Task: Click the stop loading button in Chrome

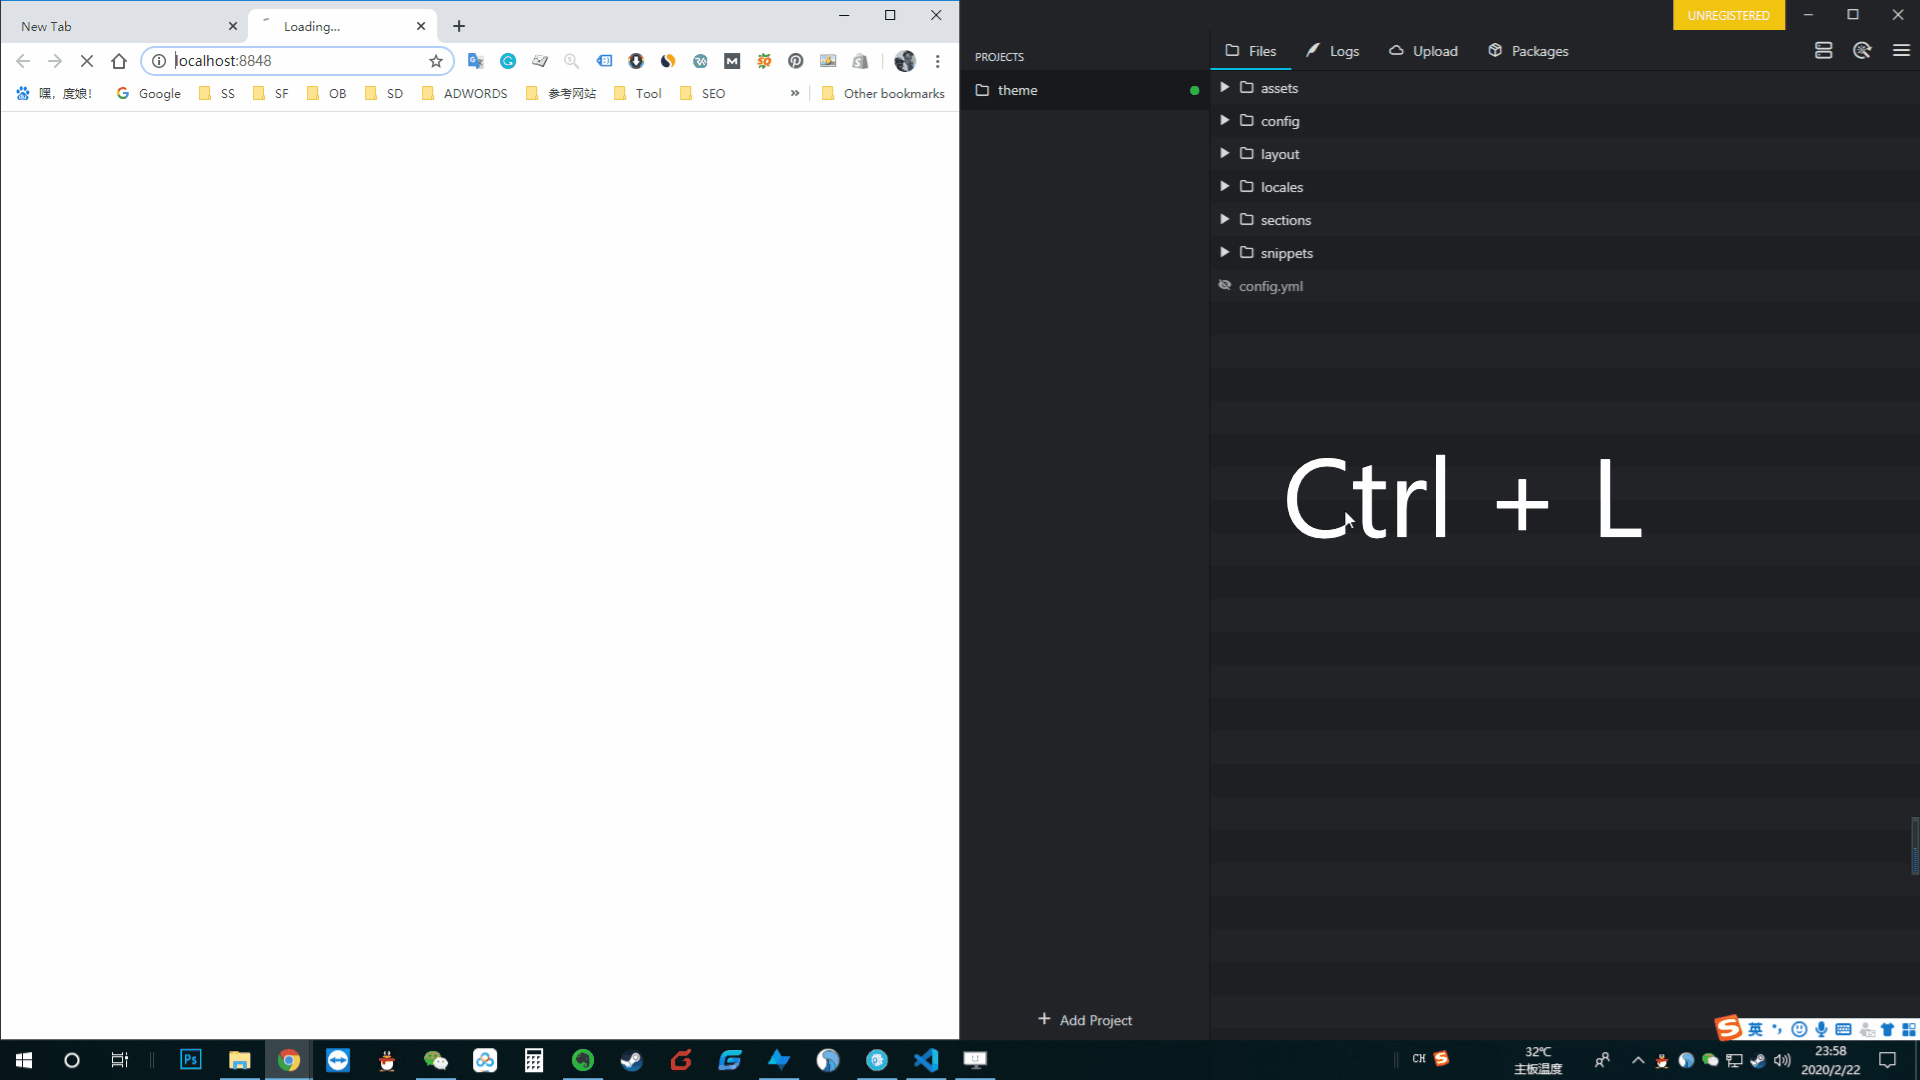Action: click(x=87, y=61)
